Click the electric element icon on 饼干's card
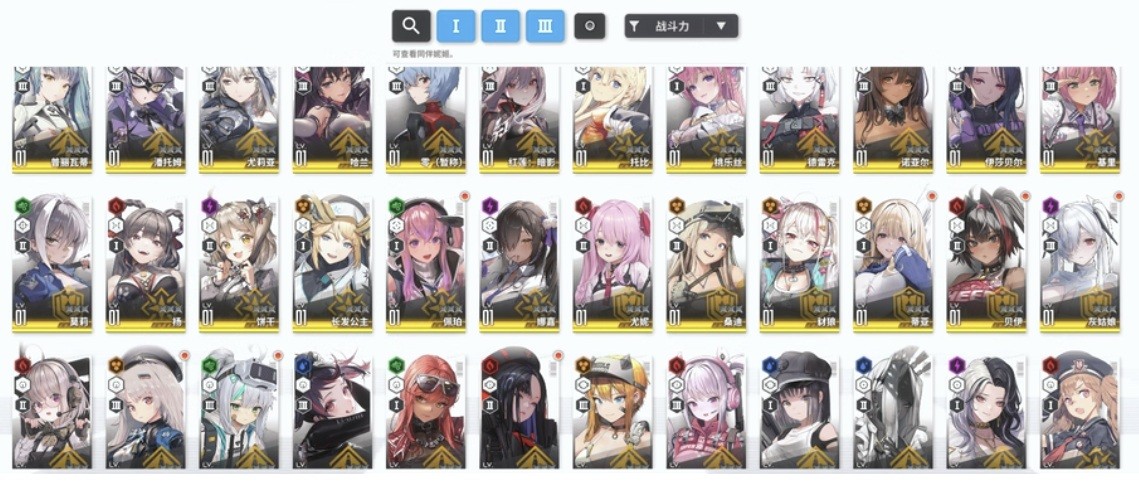Viewport: 1139px width, 490px height. click(208, 205)
